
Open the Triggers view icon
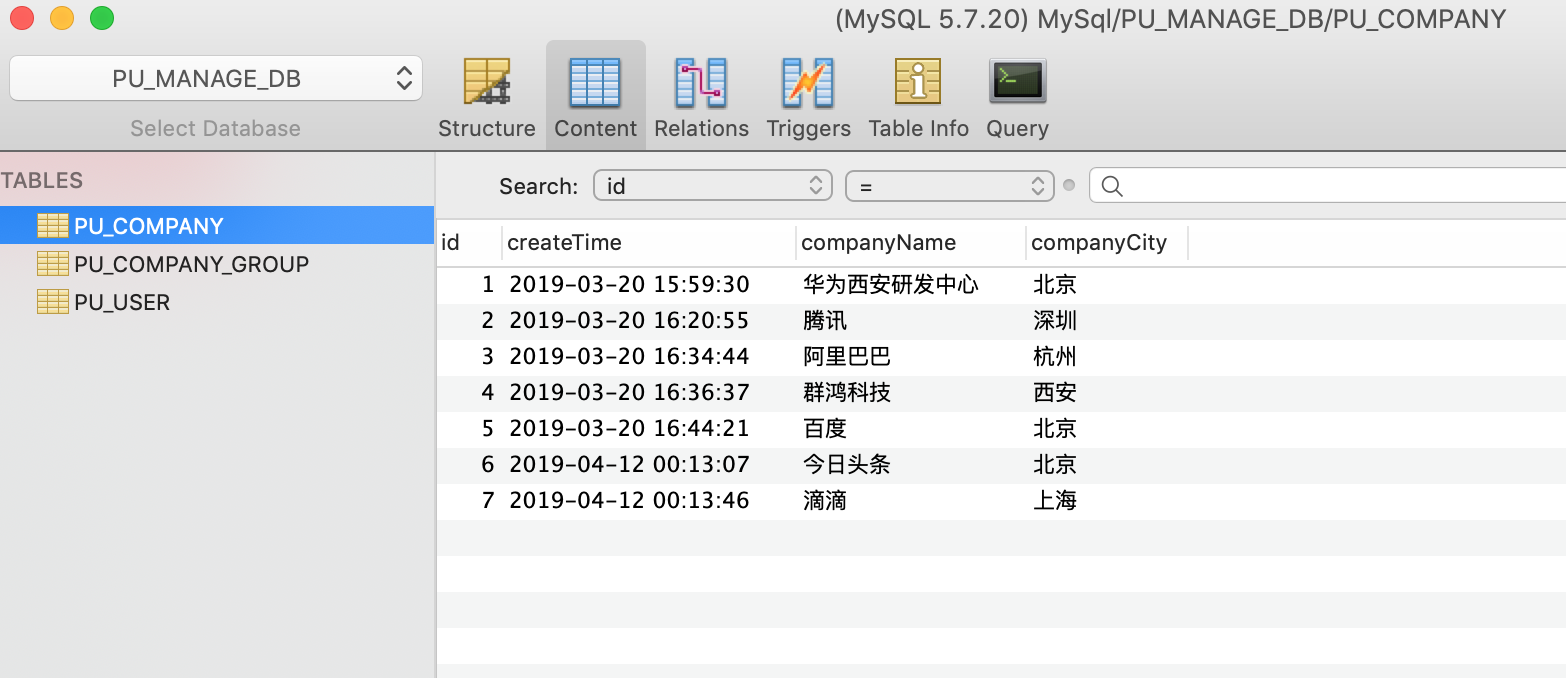pyautogui.click(x=808, y=80)
